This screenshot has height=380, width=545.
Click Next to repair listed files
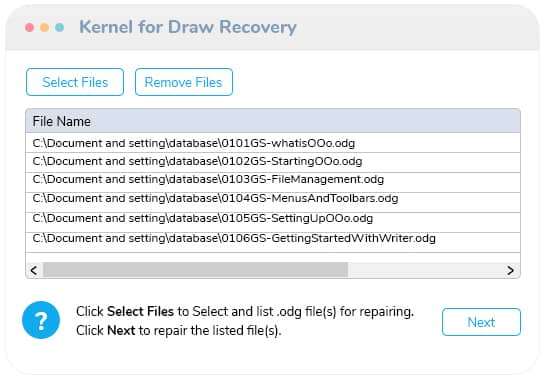[481, 322]
